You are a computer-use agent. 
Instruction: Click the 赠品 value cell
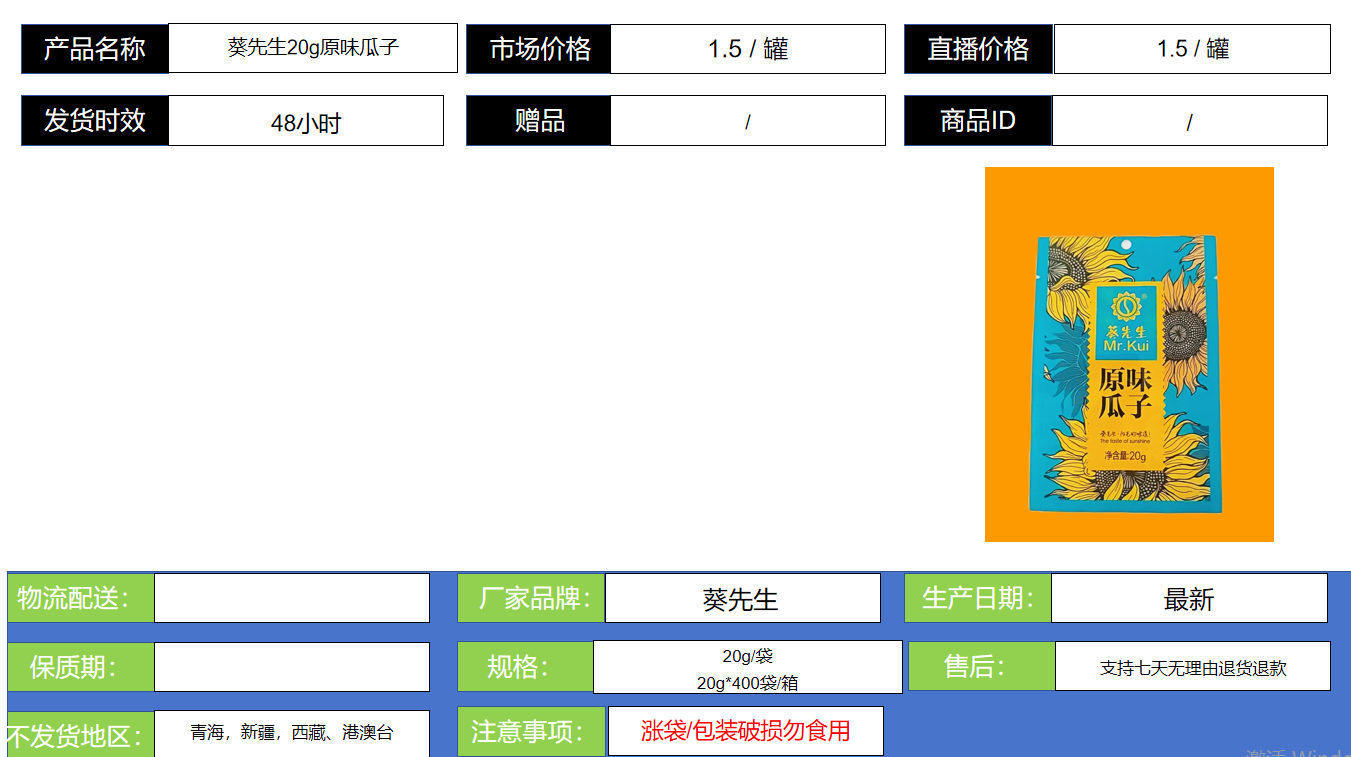[x=747, y=121]
